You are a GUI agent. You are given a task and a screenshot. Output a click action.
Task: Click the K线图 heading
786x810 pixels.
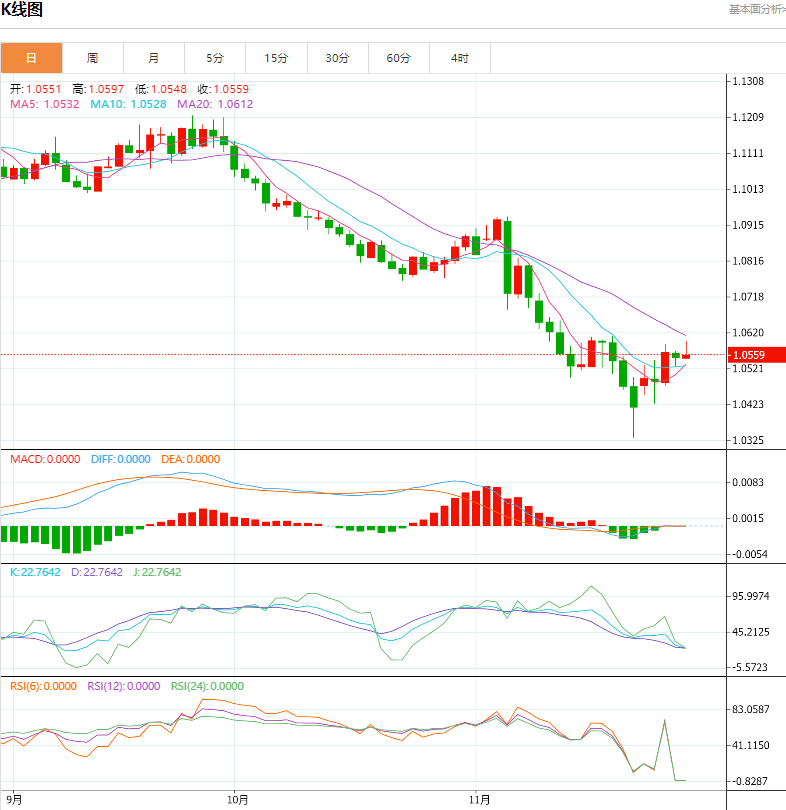tap(22, 9)
